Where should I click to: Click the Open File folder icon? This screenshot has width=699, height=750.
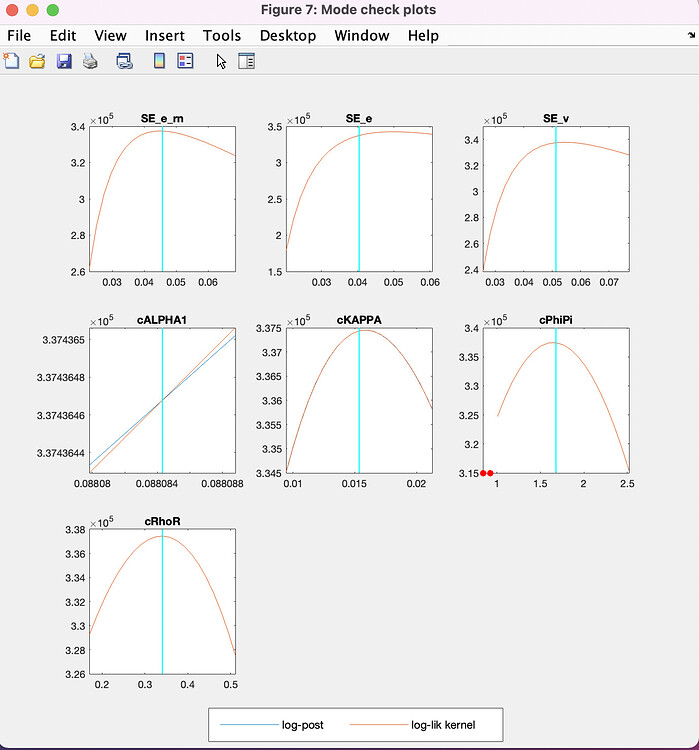tap(38, 61)
